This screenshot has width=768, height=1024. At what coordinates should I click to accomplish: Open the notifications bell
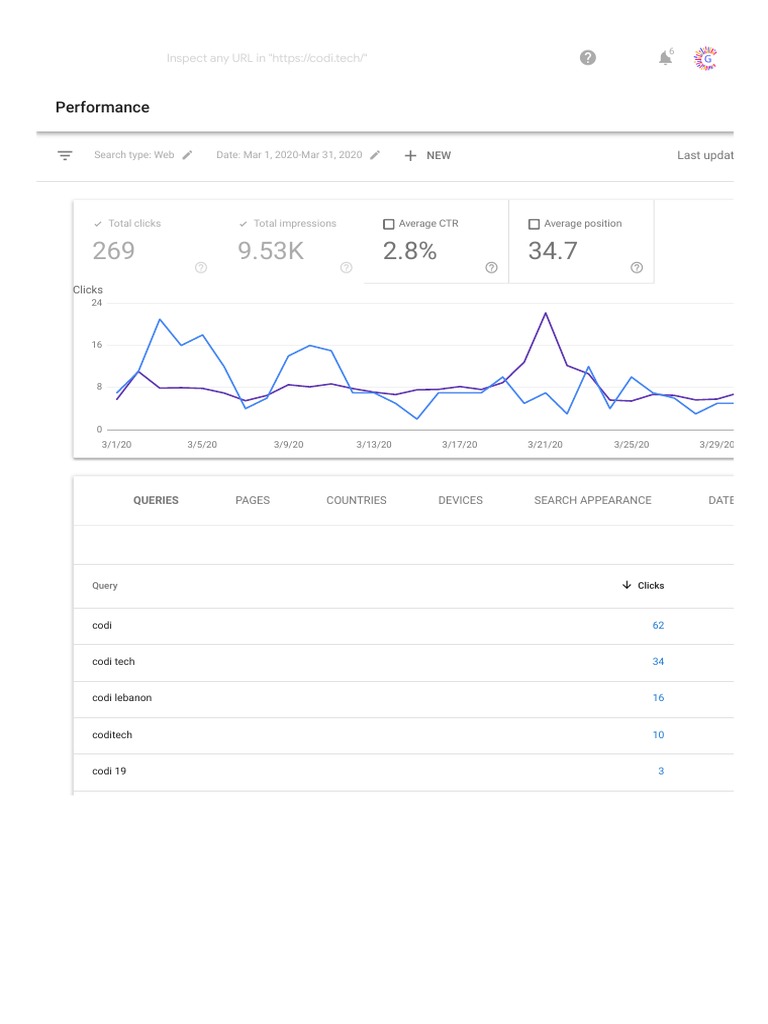665,58
